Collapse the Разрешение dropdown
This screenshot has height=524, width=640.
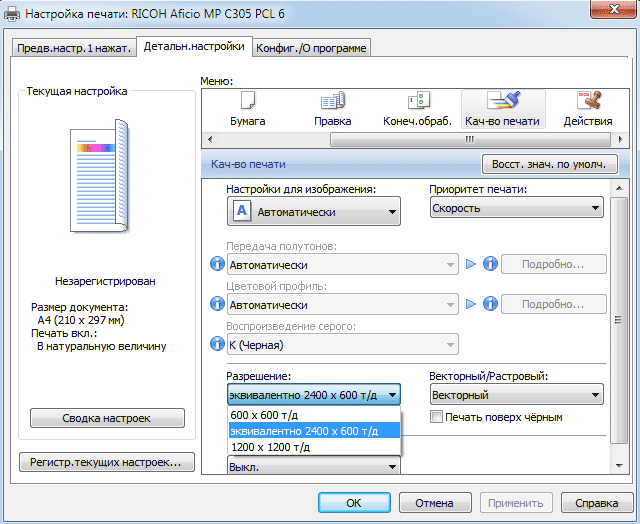(313, 395)
